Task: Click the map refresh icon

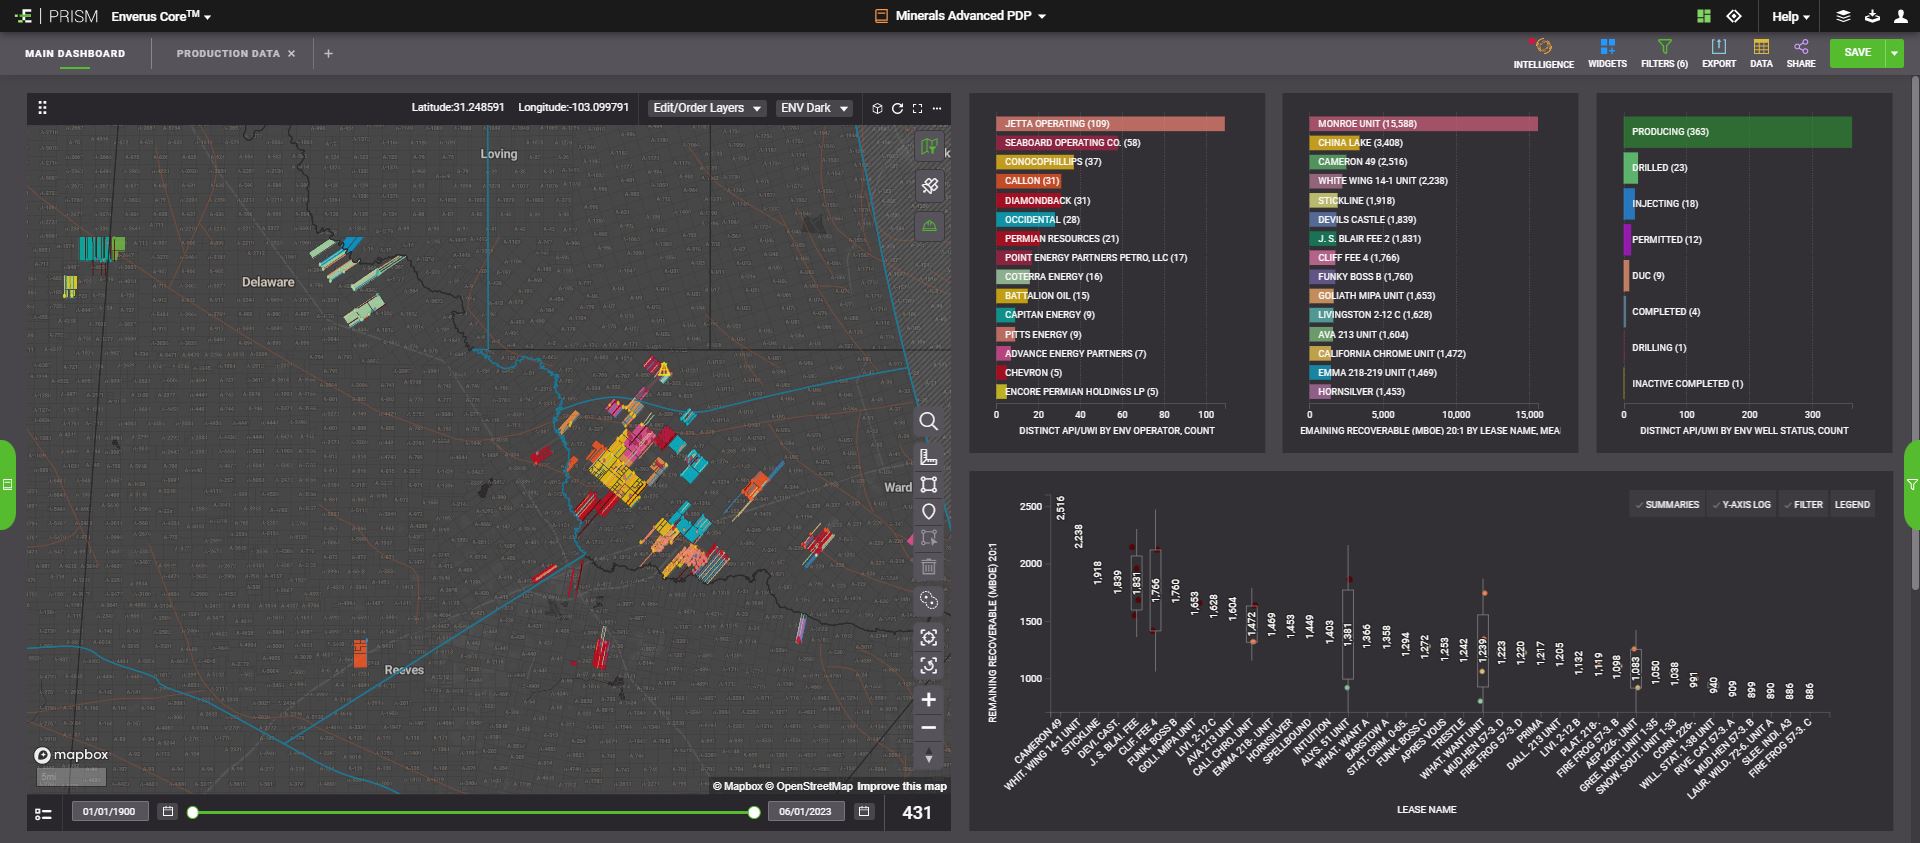Action: [x=897, y=108]
